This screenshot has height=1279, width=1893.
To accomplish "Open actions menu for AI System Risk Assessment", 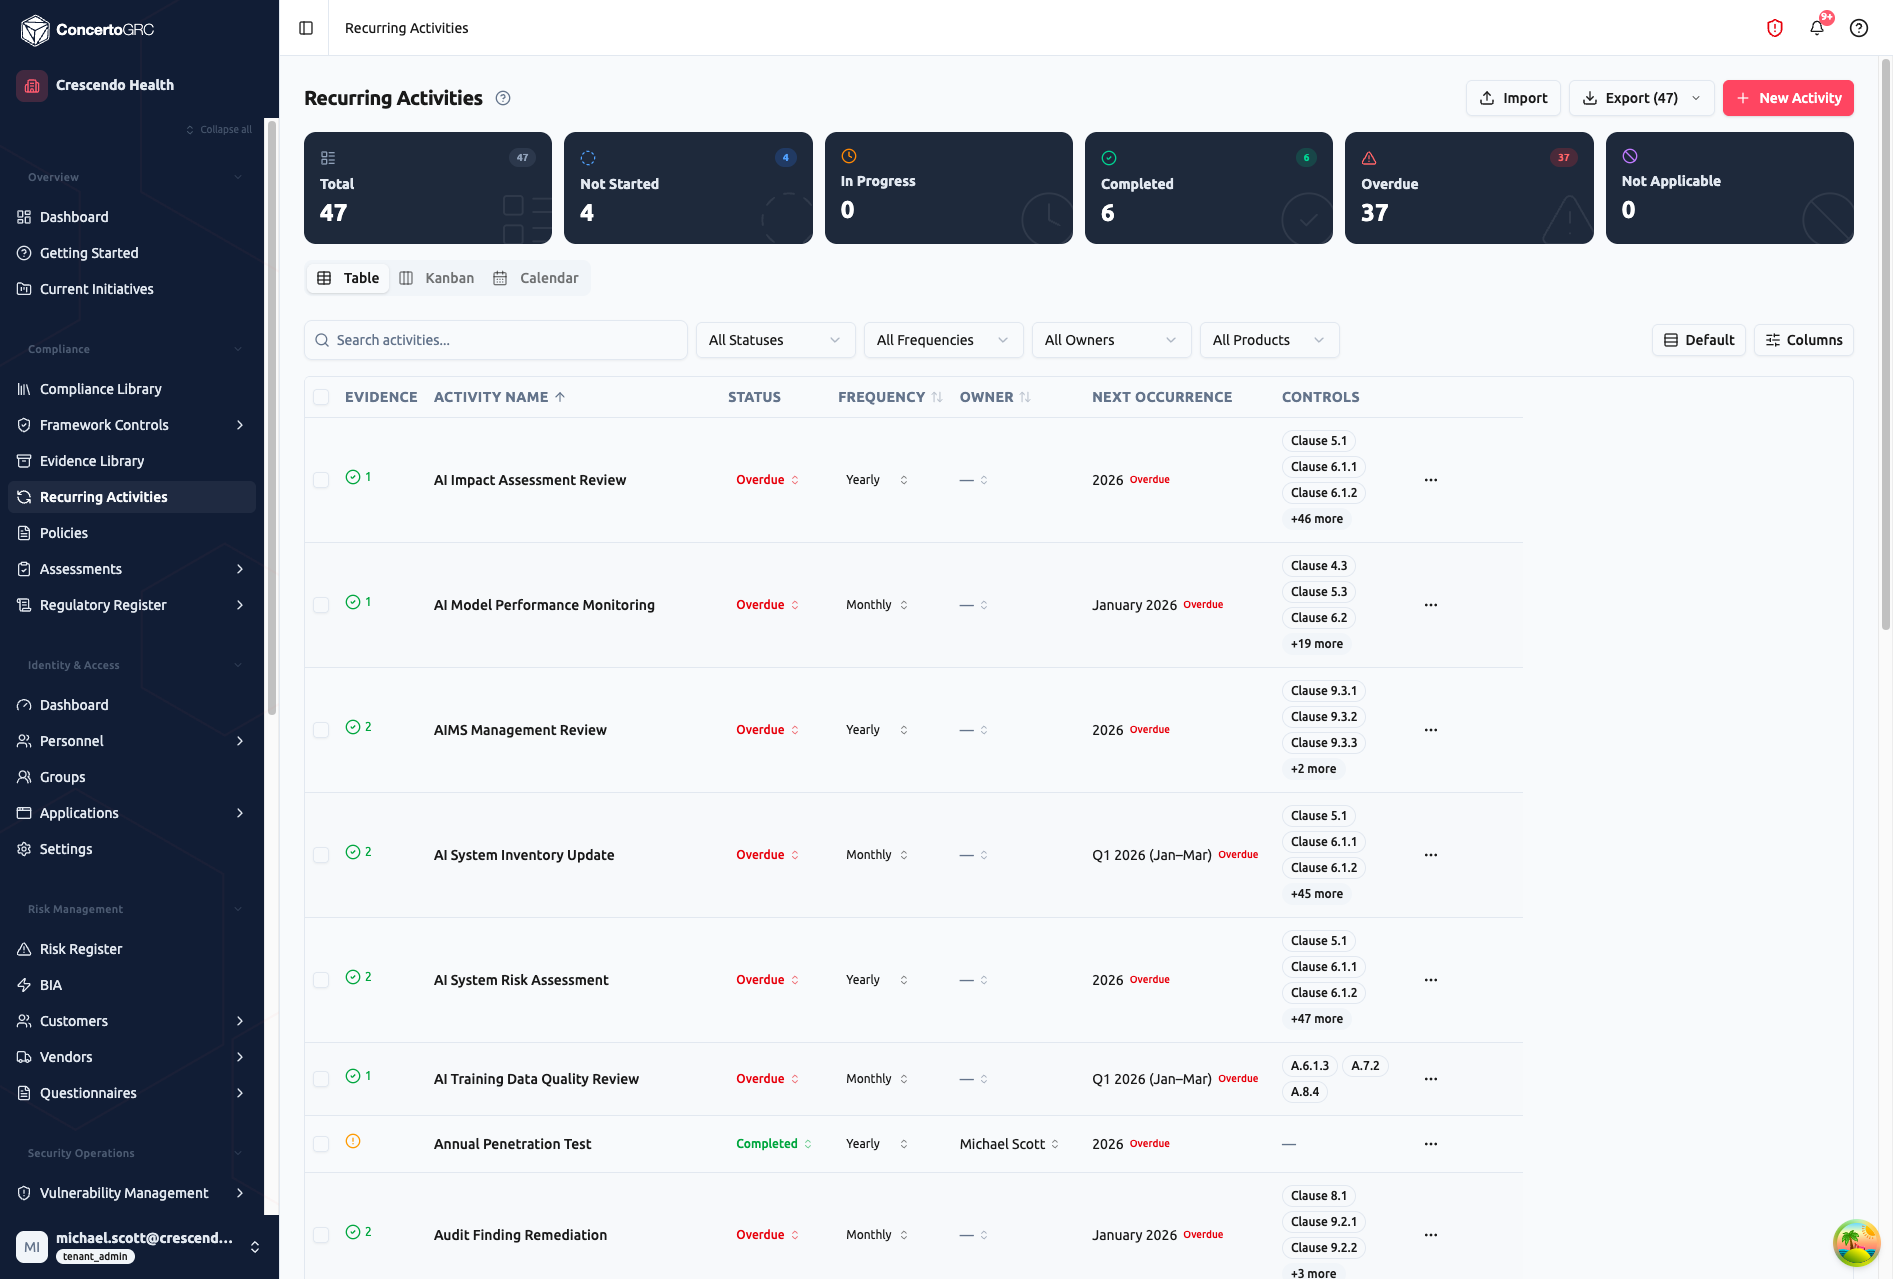I will 1431,980.
